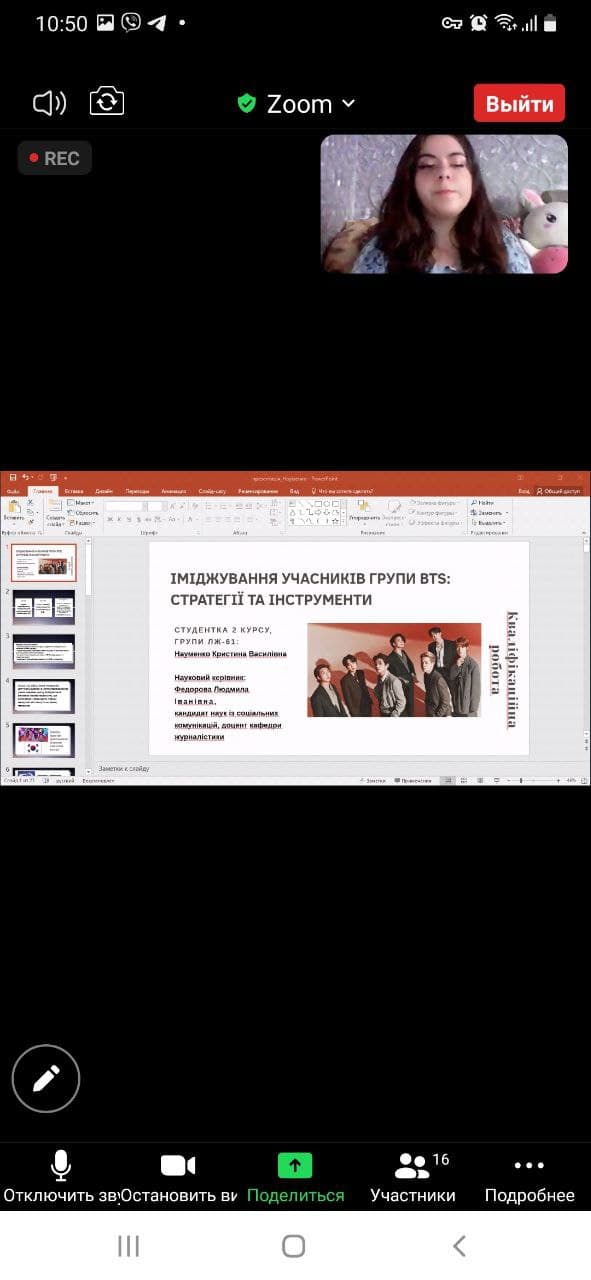This screenshot has width=591, height=1280.
Task: Toggle Примечания in the PowerPoint status bar
Action: coord(414,780)
